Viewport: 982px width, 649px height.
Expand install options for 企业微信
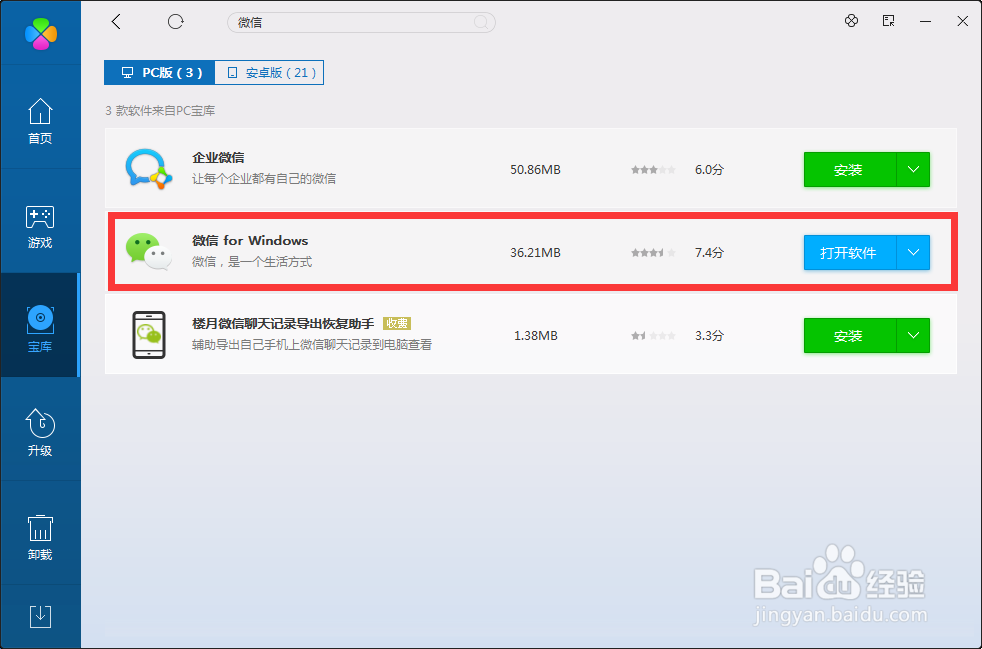pos(913,170)
